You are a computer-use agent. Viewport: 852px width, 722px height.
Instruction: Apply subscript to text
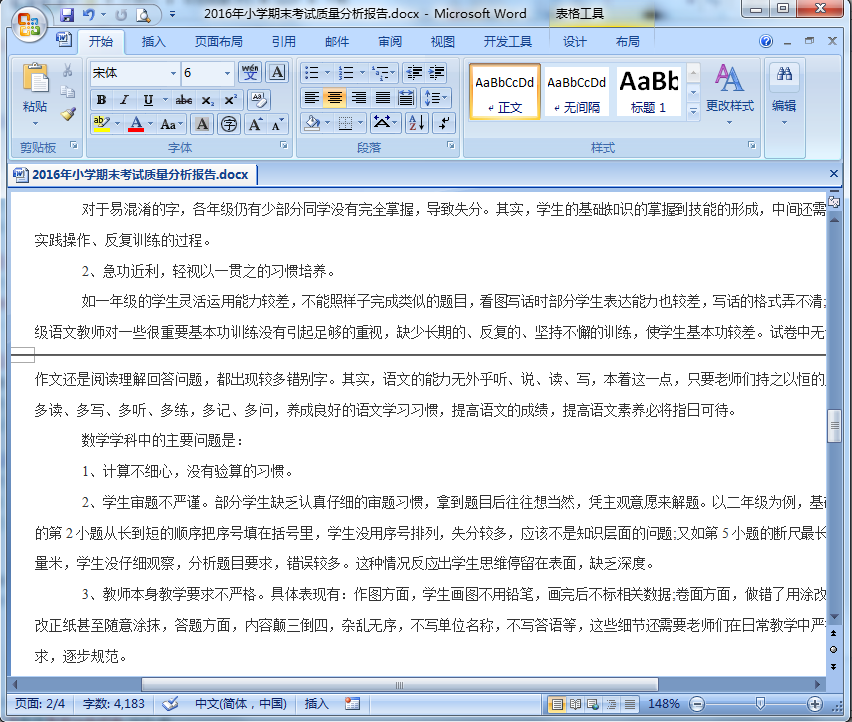click(207, 99)
